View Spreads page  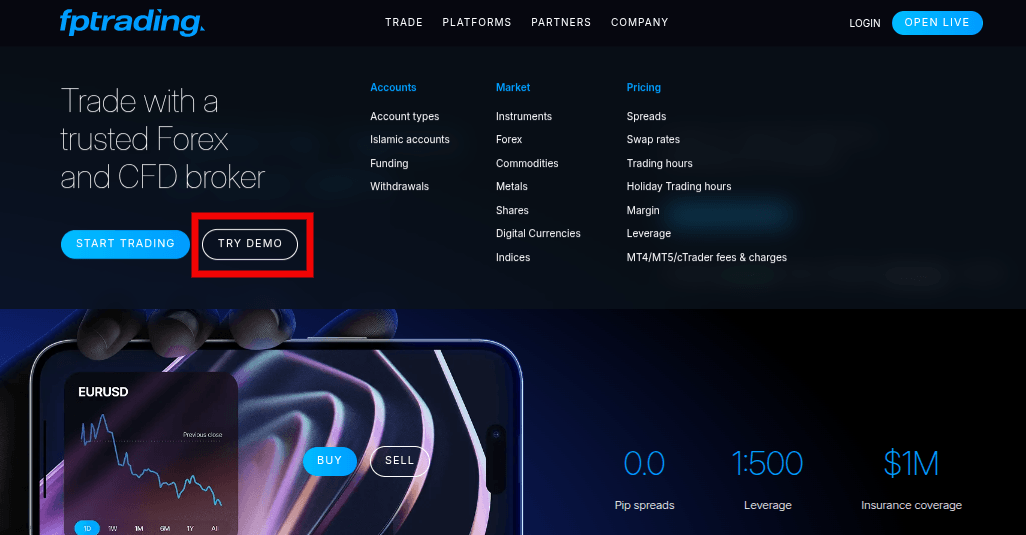tap(646, 116)
